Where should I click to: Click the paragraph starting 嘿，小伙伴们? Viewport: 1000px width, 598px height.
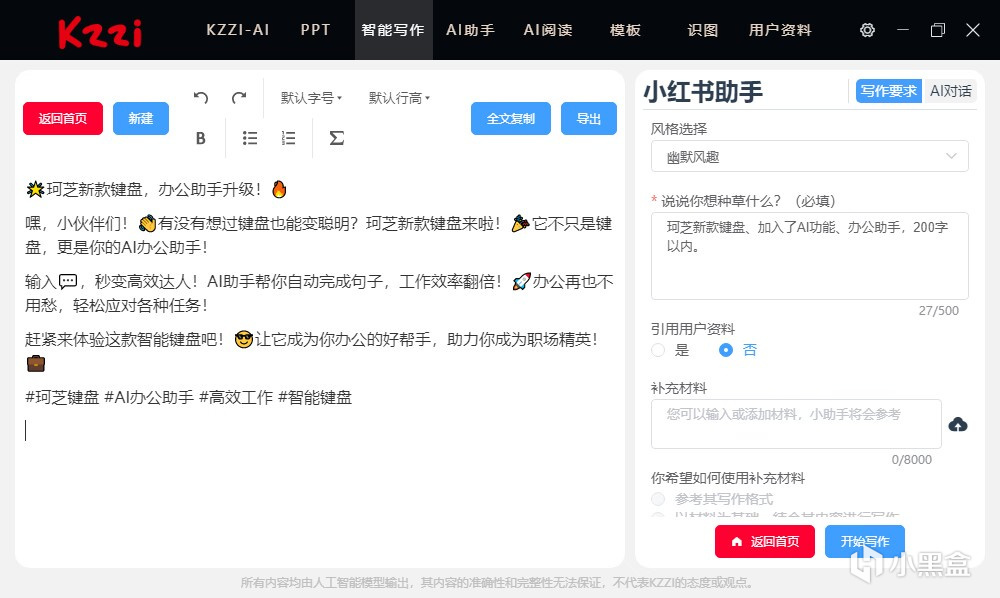tap(318, 235)
